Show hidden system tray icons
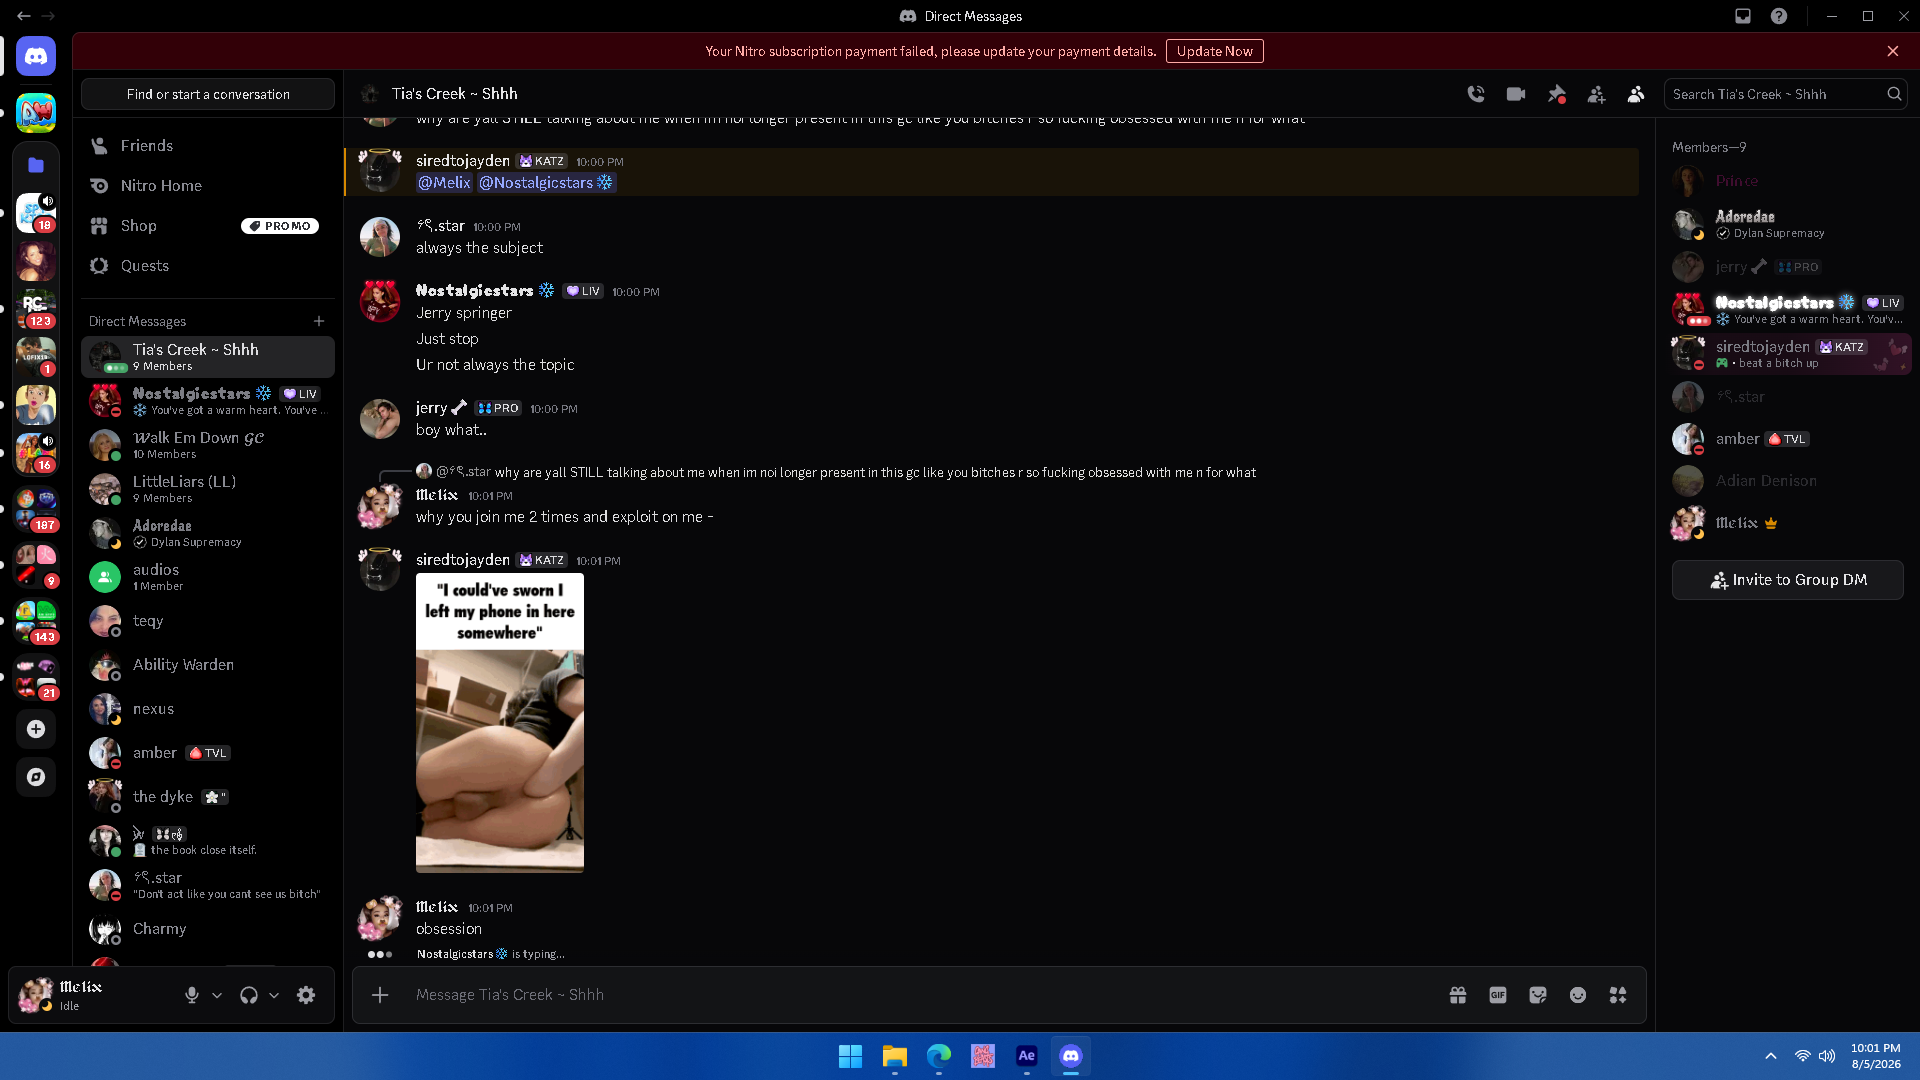 (x=1771, y=1056)
